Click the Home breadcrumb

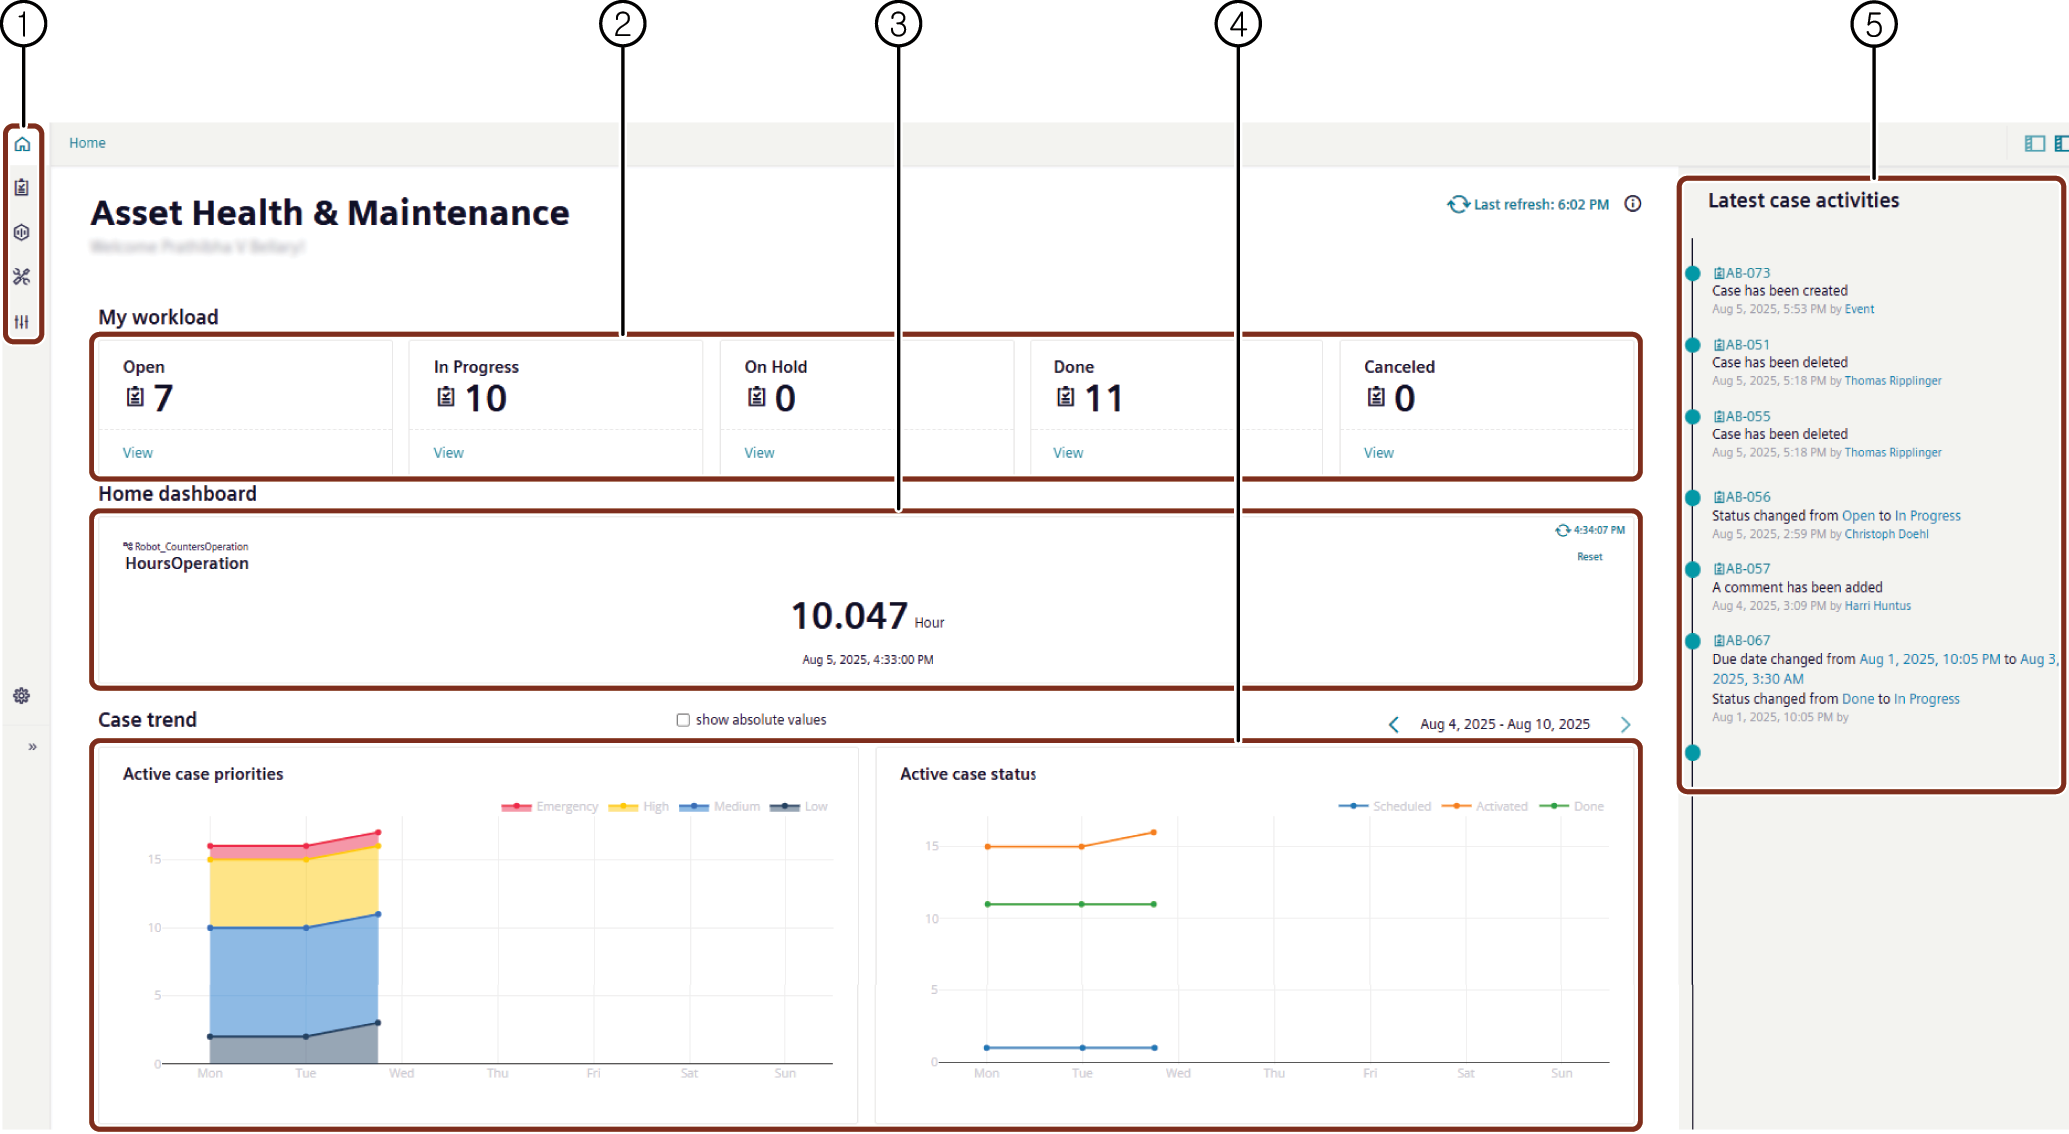click(x=87, y=143)
